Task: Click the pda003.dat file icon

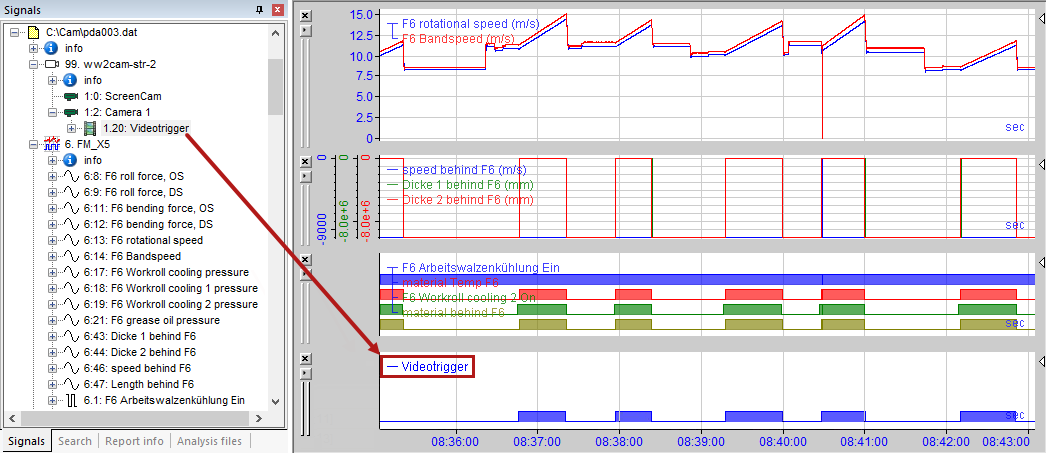Action: (x=33, y=32)
